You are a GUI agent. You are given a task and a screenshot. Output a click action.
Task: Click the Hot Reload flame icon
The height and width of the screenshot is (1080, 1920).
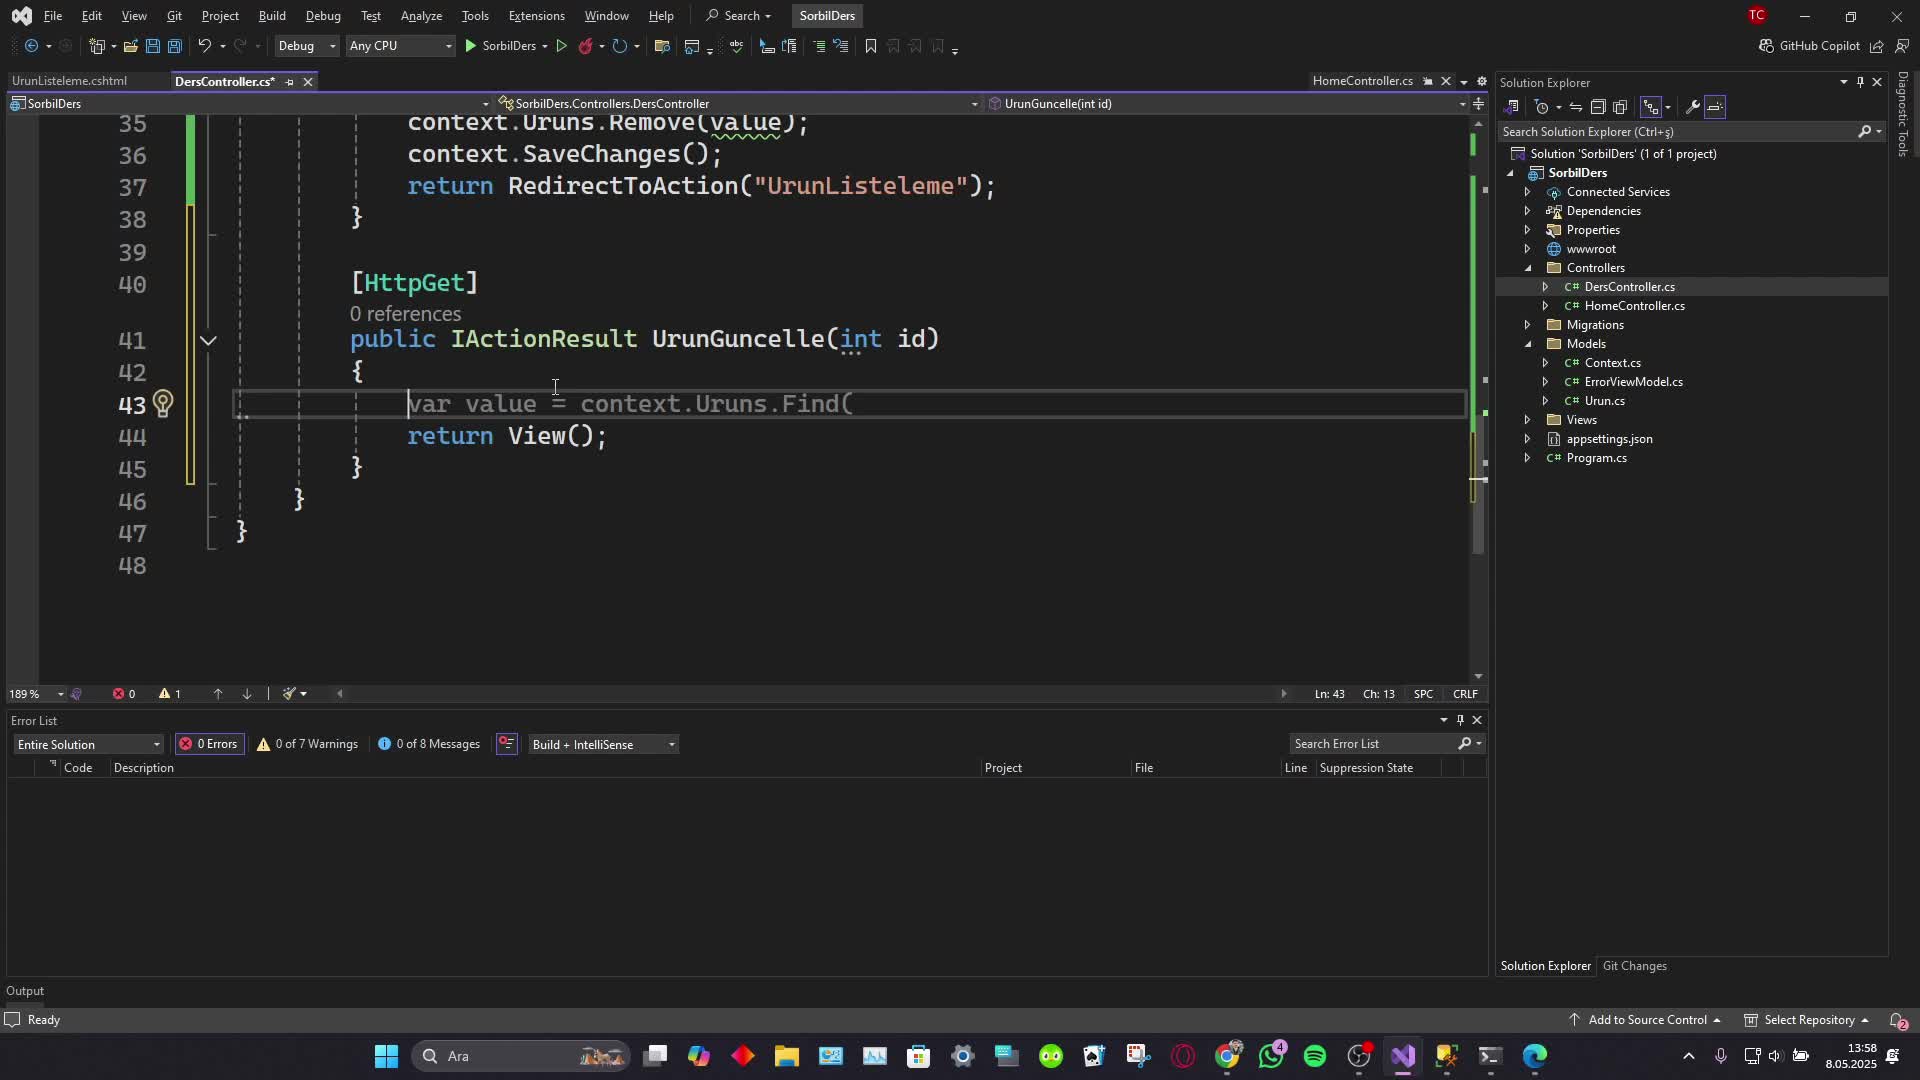click(586, 46)
